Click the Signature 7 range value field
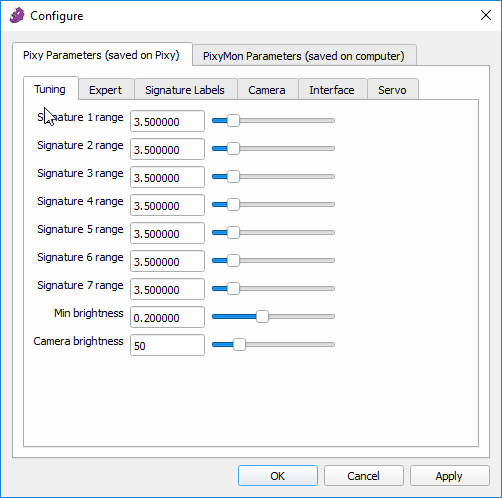Viewport: 502px width, 498px height. pos(167,289)
